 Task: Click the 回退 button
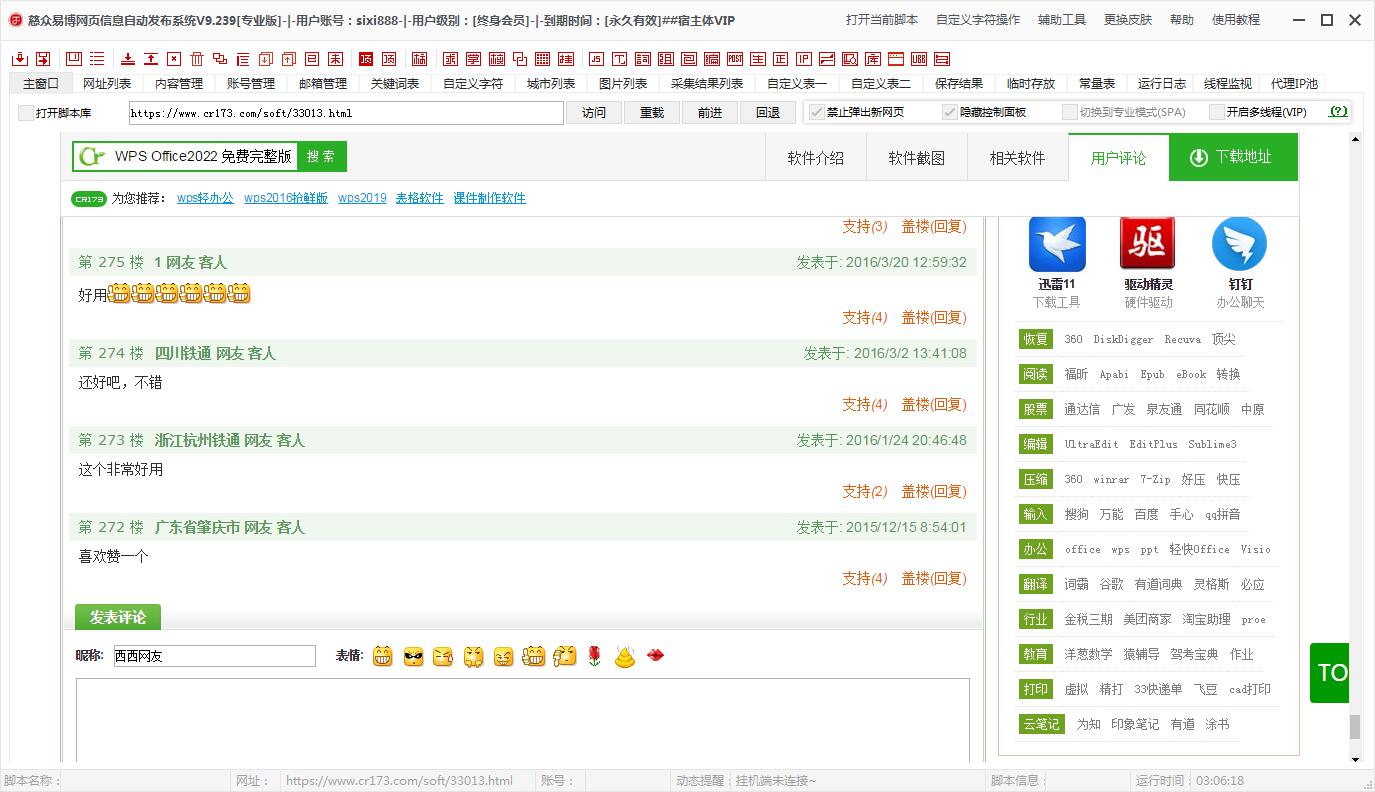tap(768, 113)
